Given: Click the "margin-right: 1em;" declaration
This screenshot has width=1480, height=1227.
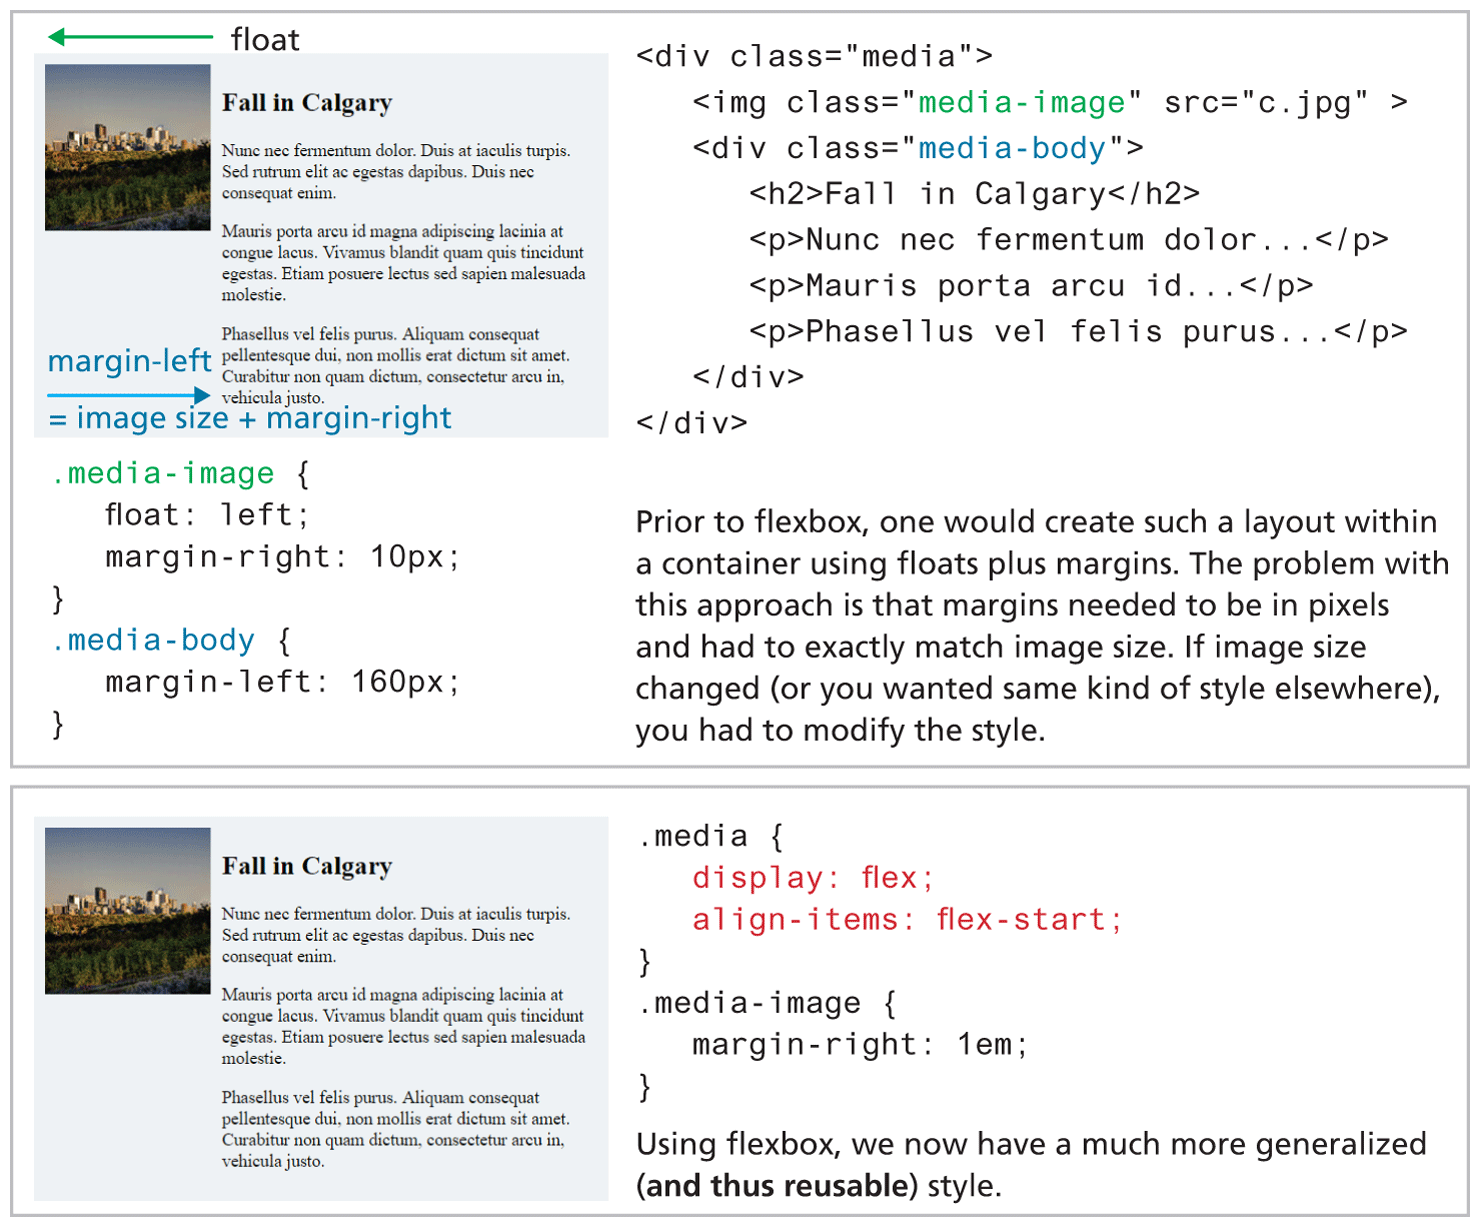Looking at the screenshot, I should point(860,1045).
